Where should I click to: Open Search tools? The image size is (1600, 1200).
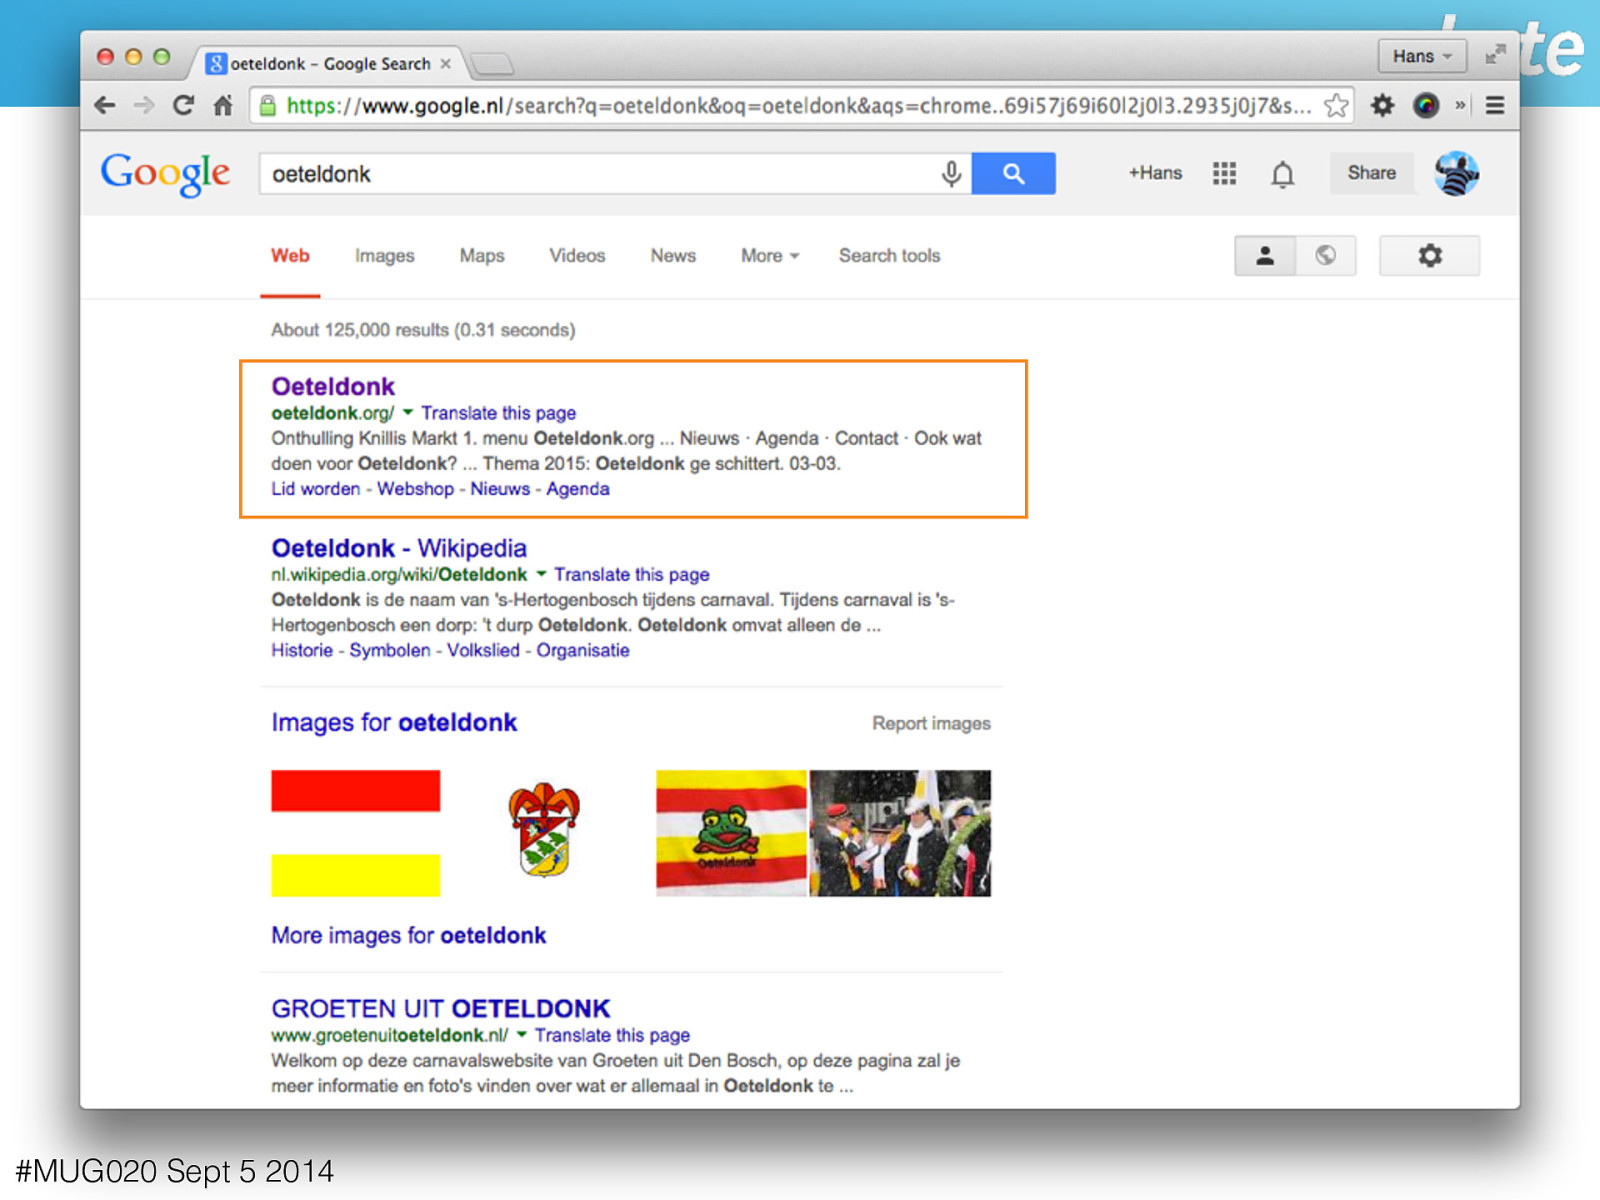coord(889,256)
